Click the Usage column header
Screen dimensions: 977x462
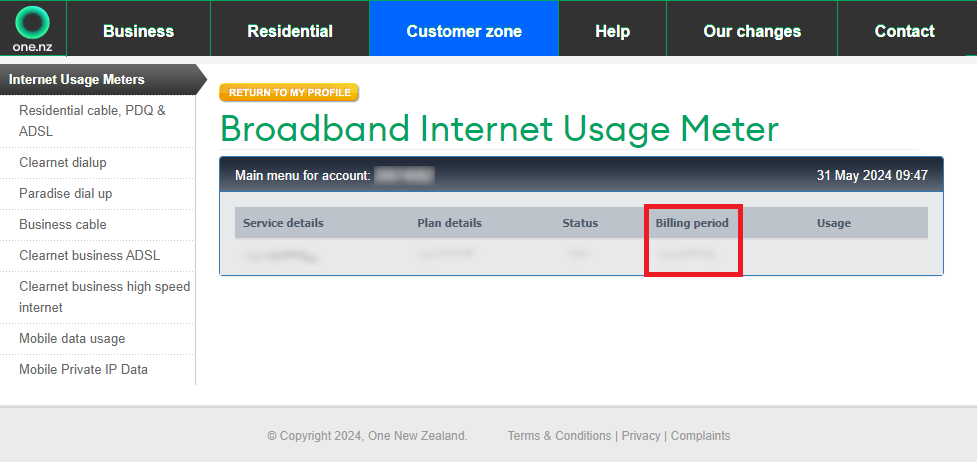[x=834, y=223]
